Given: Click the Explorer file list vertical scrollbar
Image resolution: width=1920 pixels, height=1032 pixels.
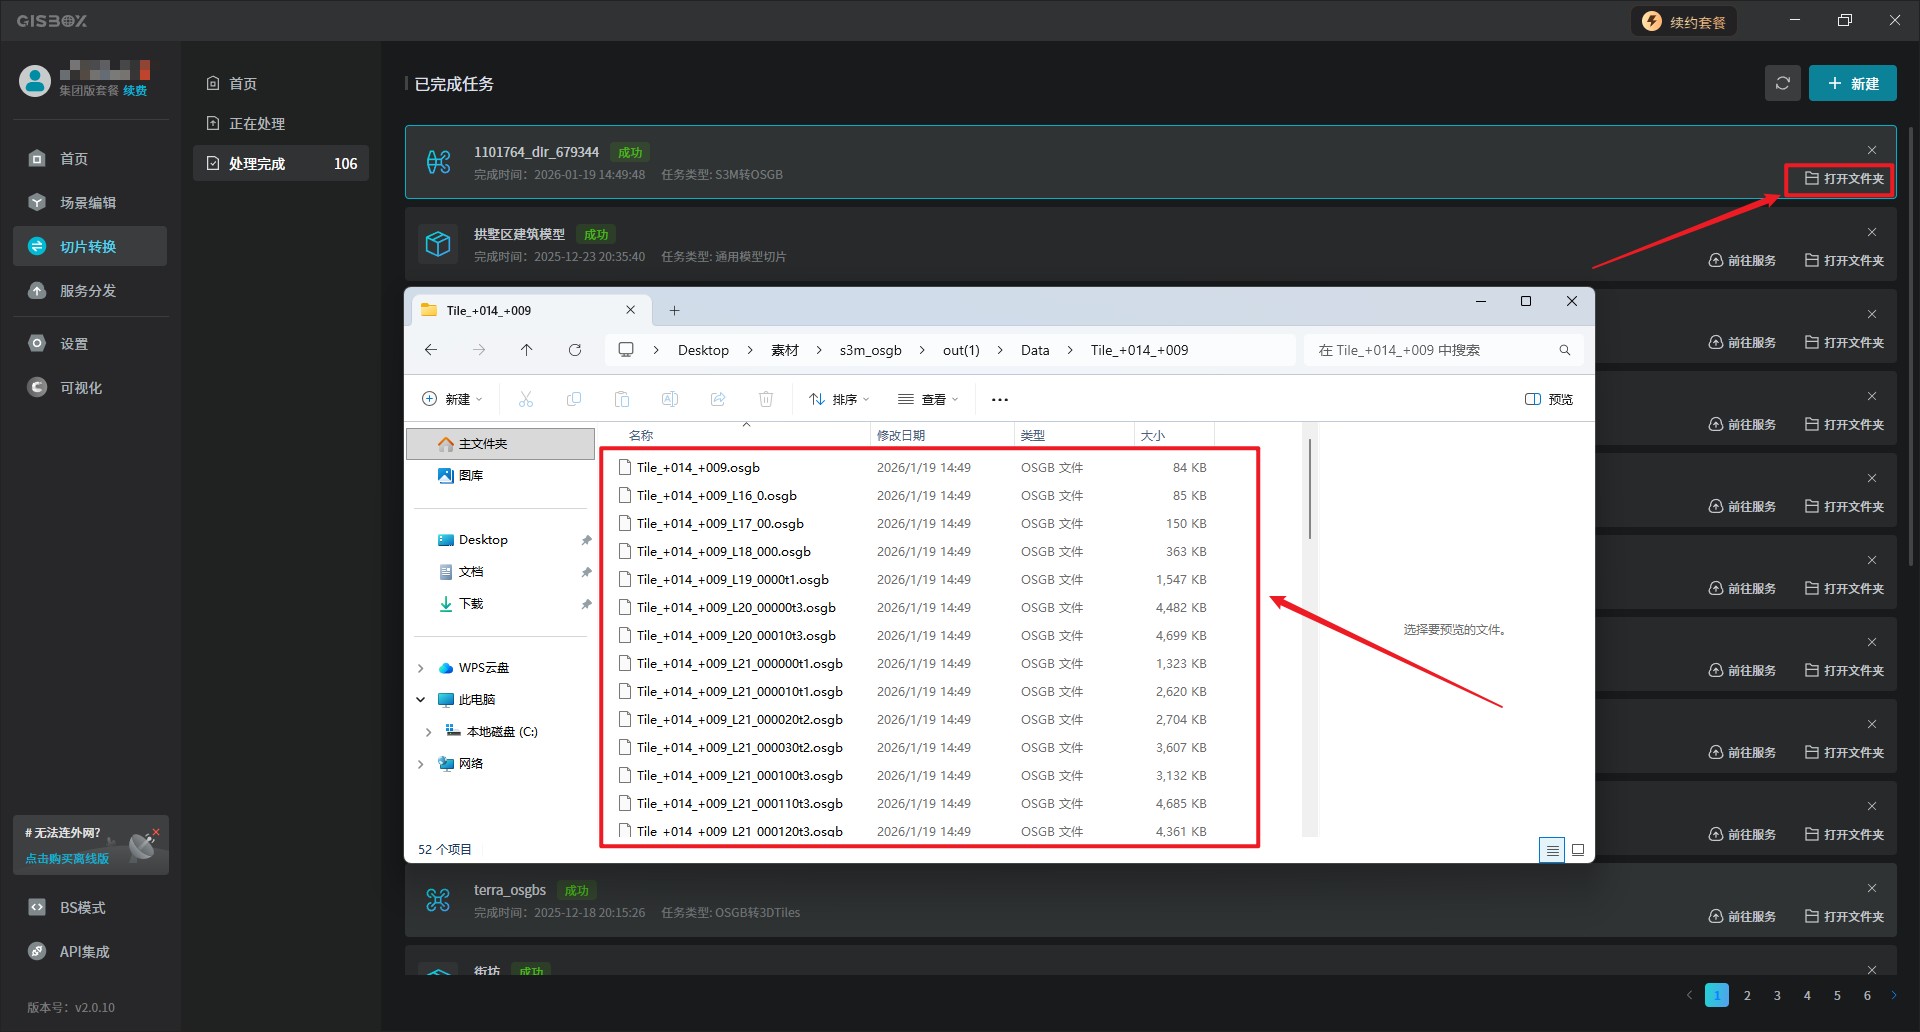Looking at the screenshot, I should pos(1309,490).
